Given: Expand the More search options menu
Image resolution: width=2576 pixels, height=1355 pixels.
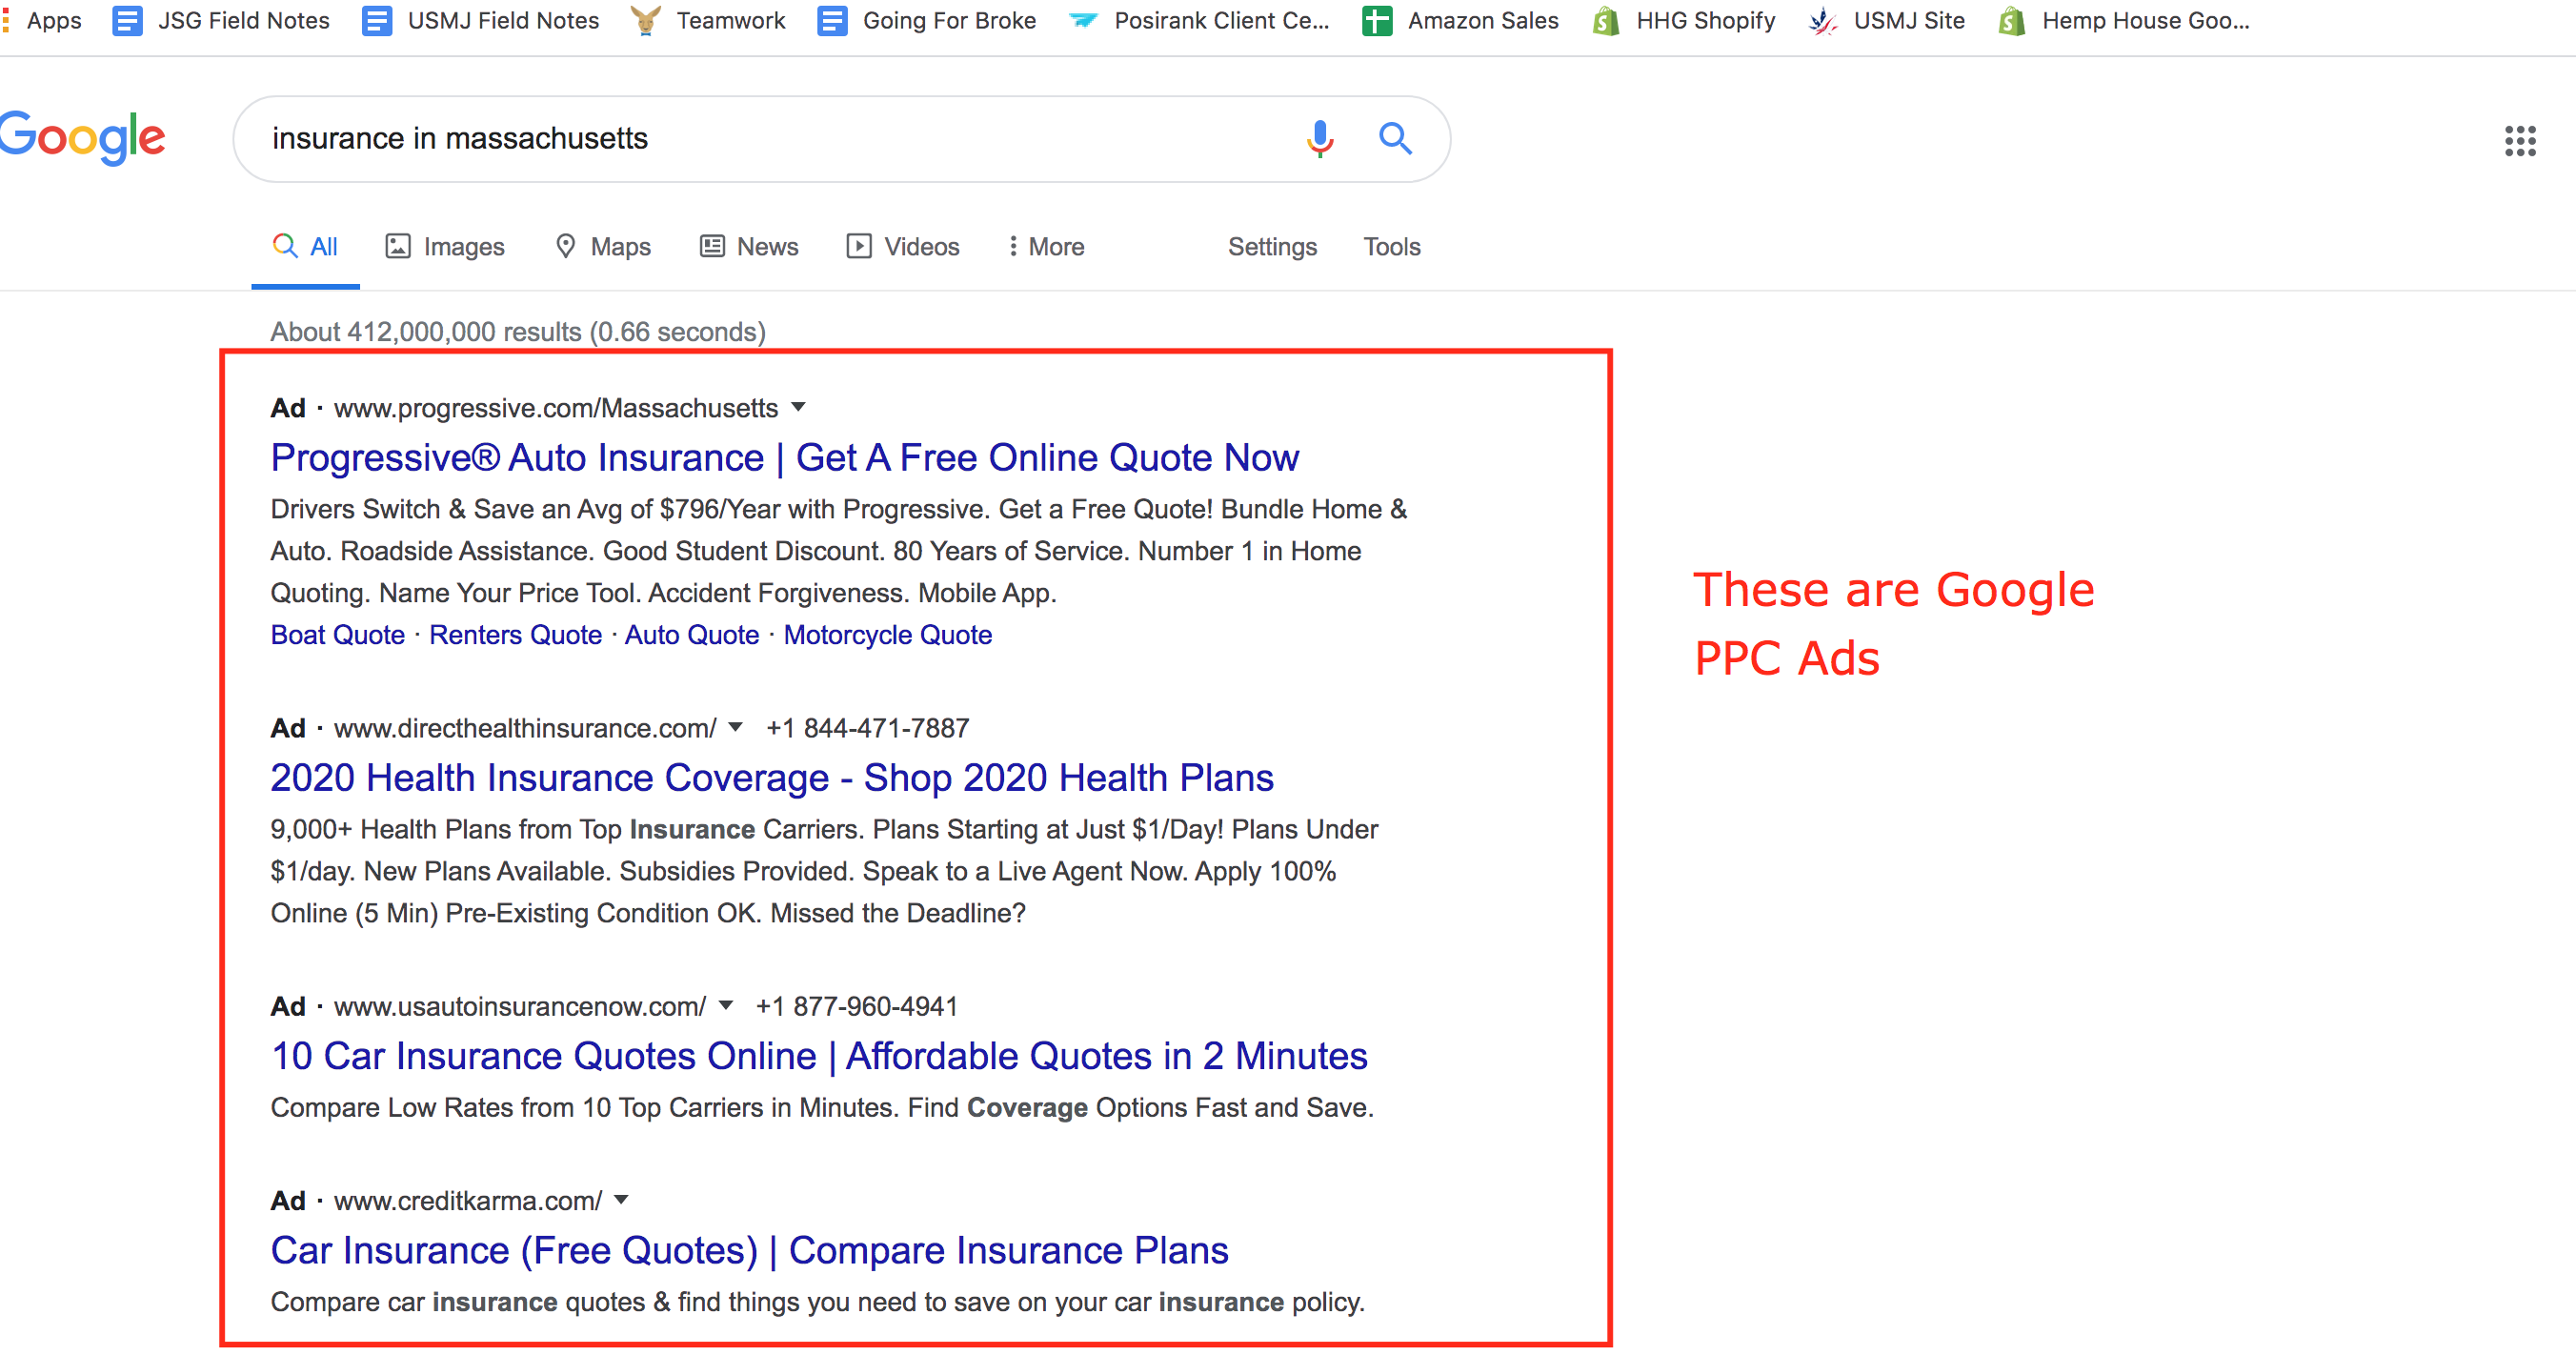Looking at the screenshot, I should [x=1046, y=246].
